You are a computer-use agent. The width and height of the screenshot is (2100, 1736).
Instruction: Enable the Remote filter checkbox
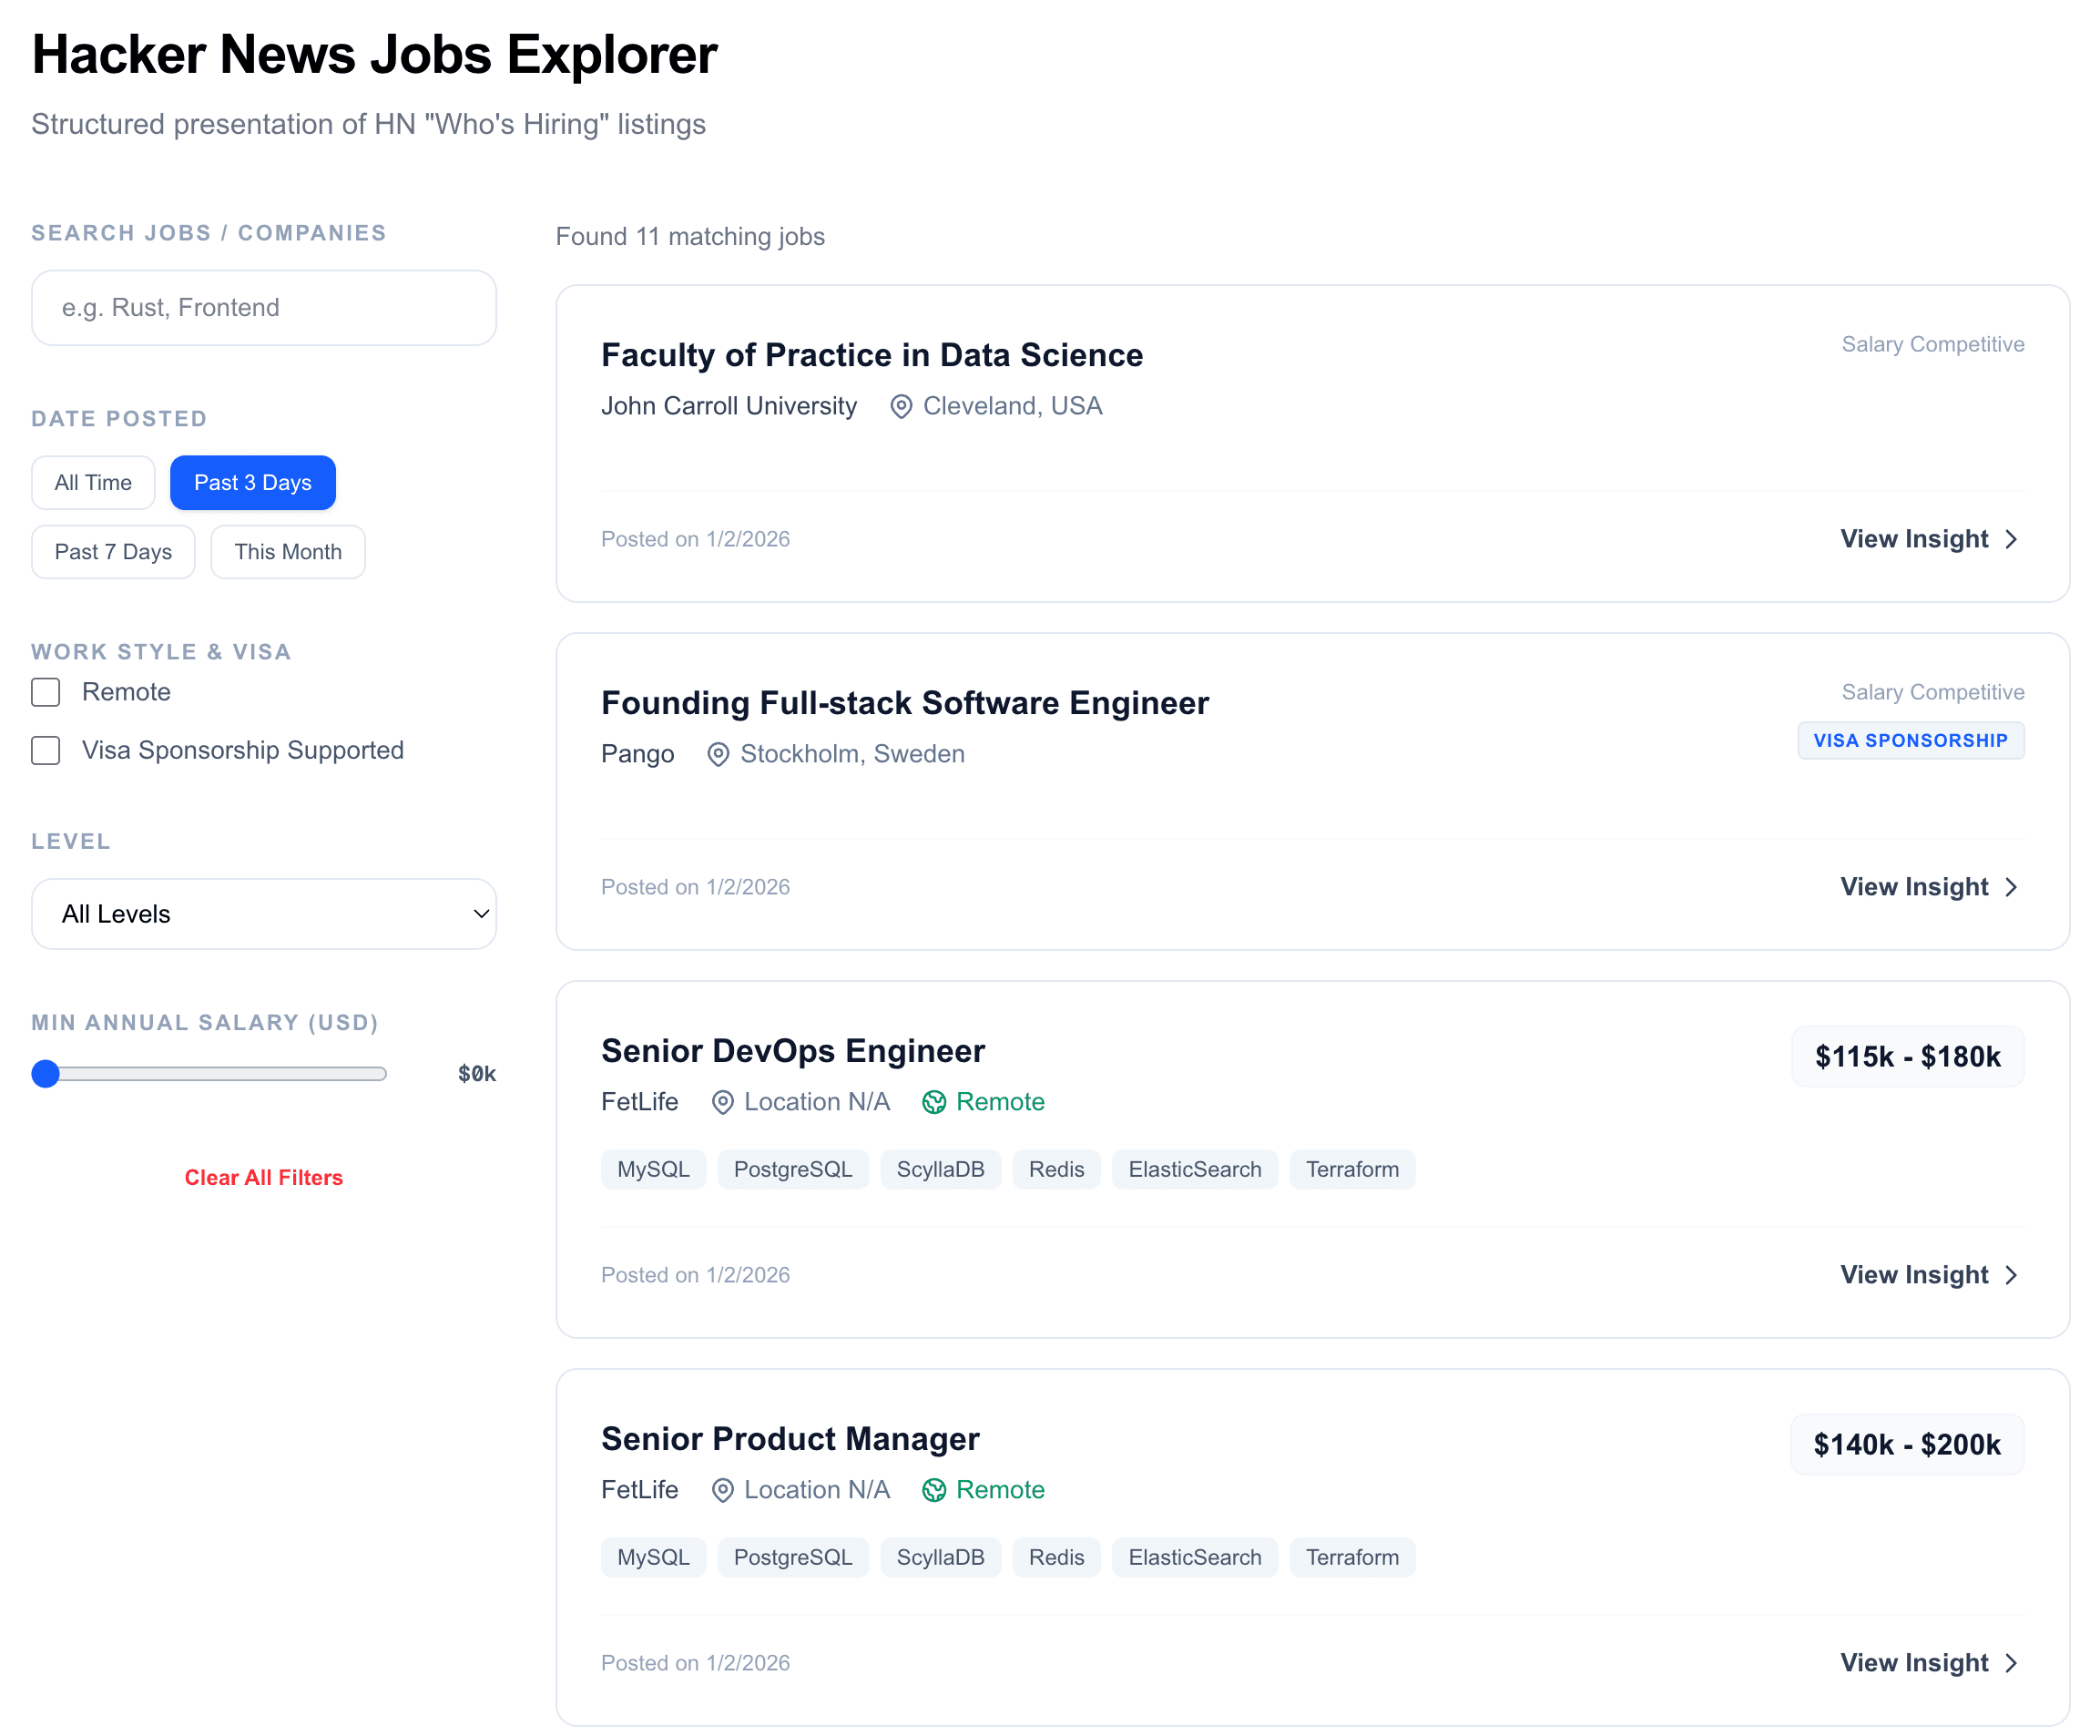click(x=45, y=692)
